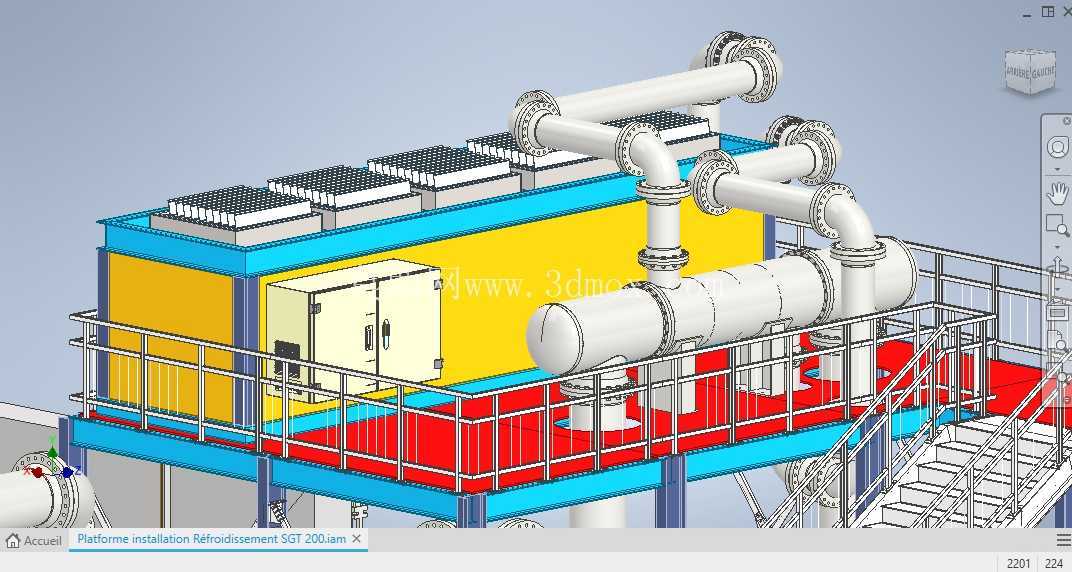Activate the Zoom Window tool
Image resolution: width=1072 pixels, height=572 pixels.
(x=1058, y=225)
